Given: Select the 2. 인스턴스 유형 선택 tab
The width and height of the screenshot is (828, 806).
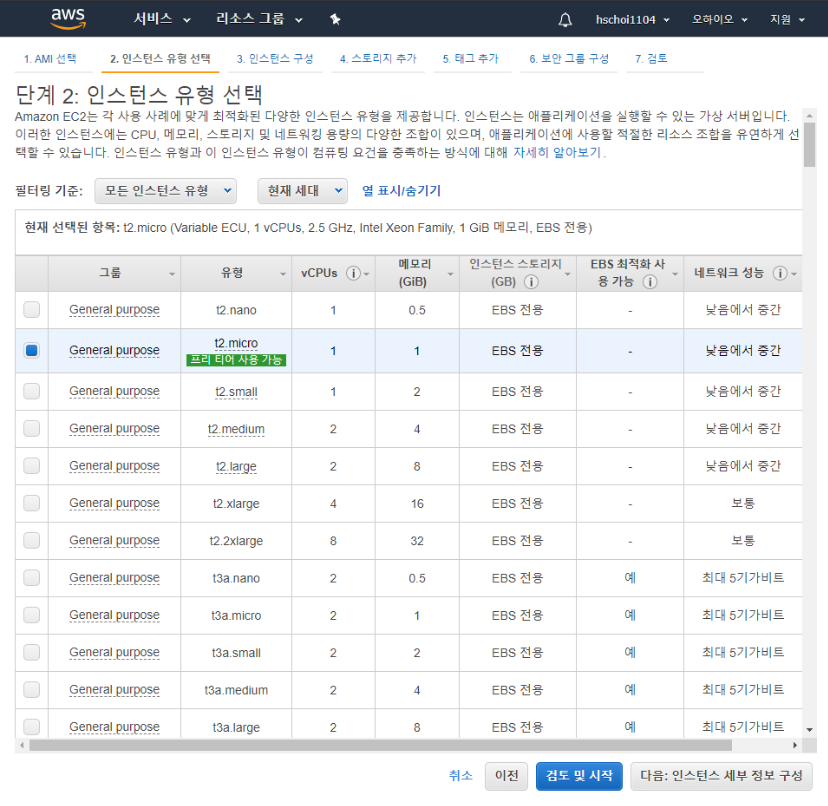Looking at the screenshot, I should [x=160, y=59].
